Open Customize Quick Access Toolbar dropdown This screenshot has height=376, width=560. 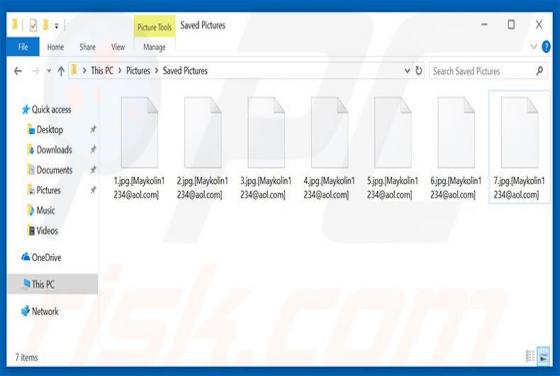pos(56,26)
